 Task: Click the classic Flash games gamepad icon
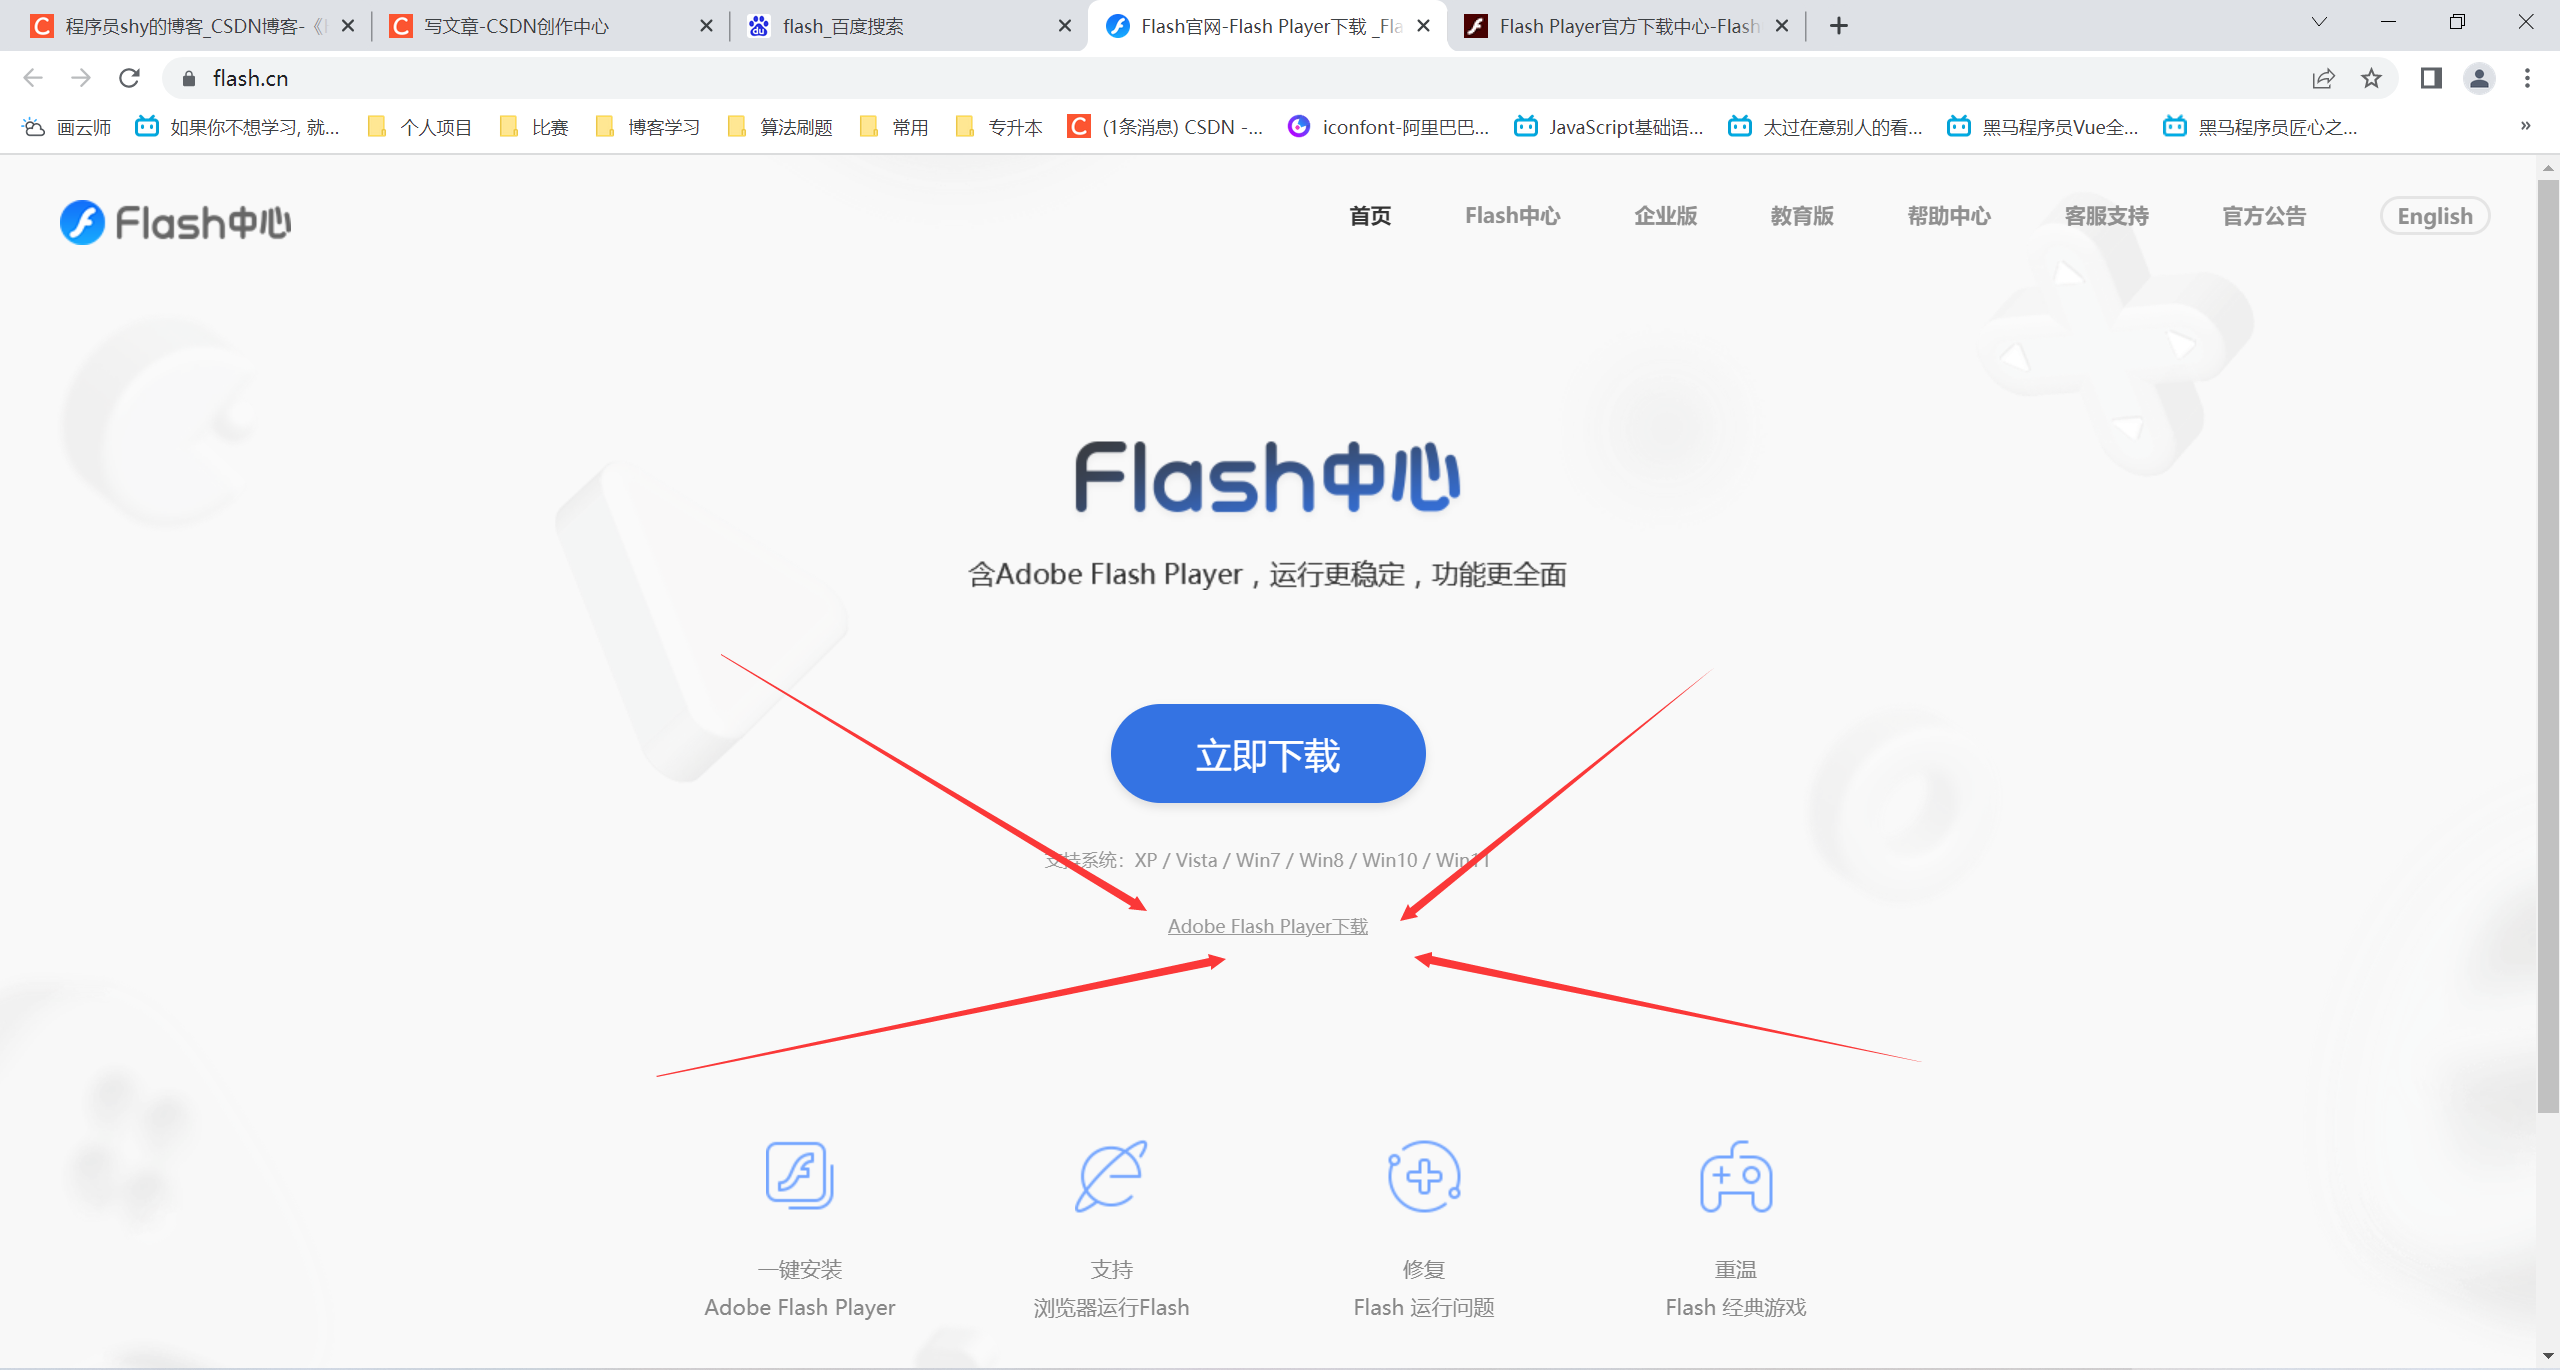(x=1736, y=1177)
